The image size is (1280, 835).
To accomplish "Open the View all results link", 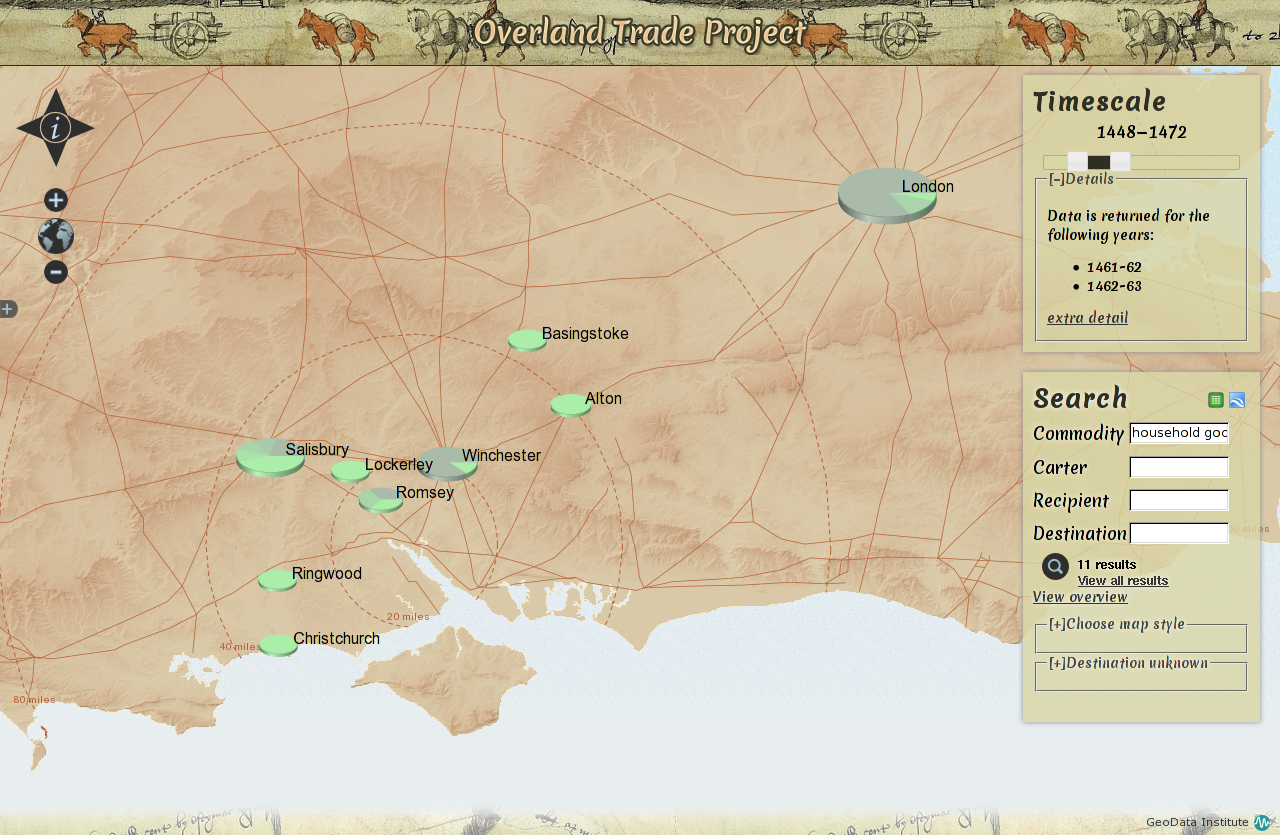I will tap(1123, 581).
